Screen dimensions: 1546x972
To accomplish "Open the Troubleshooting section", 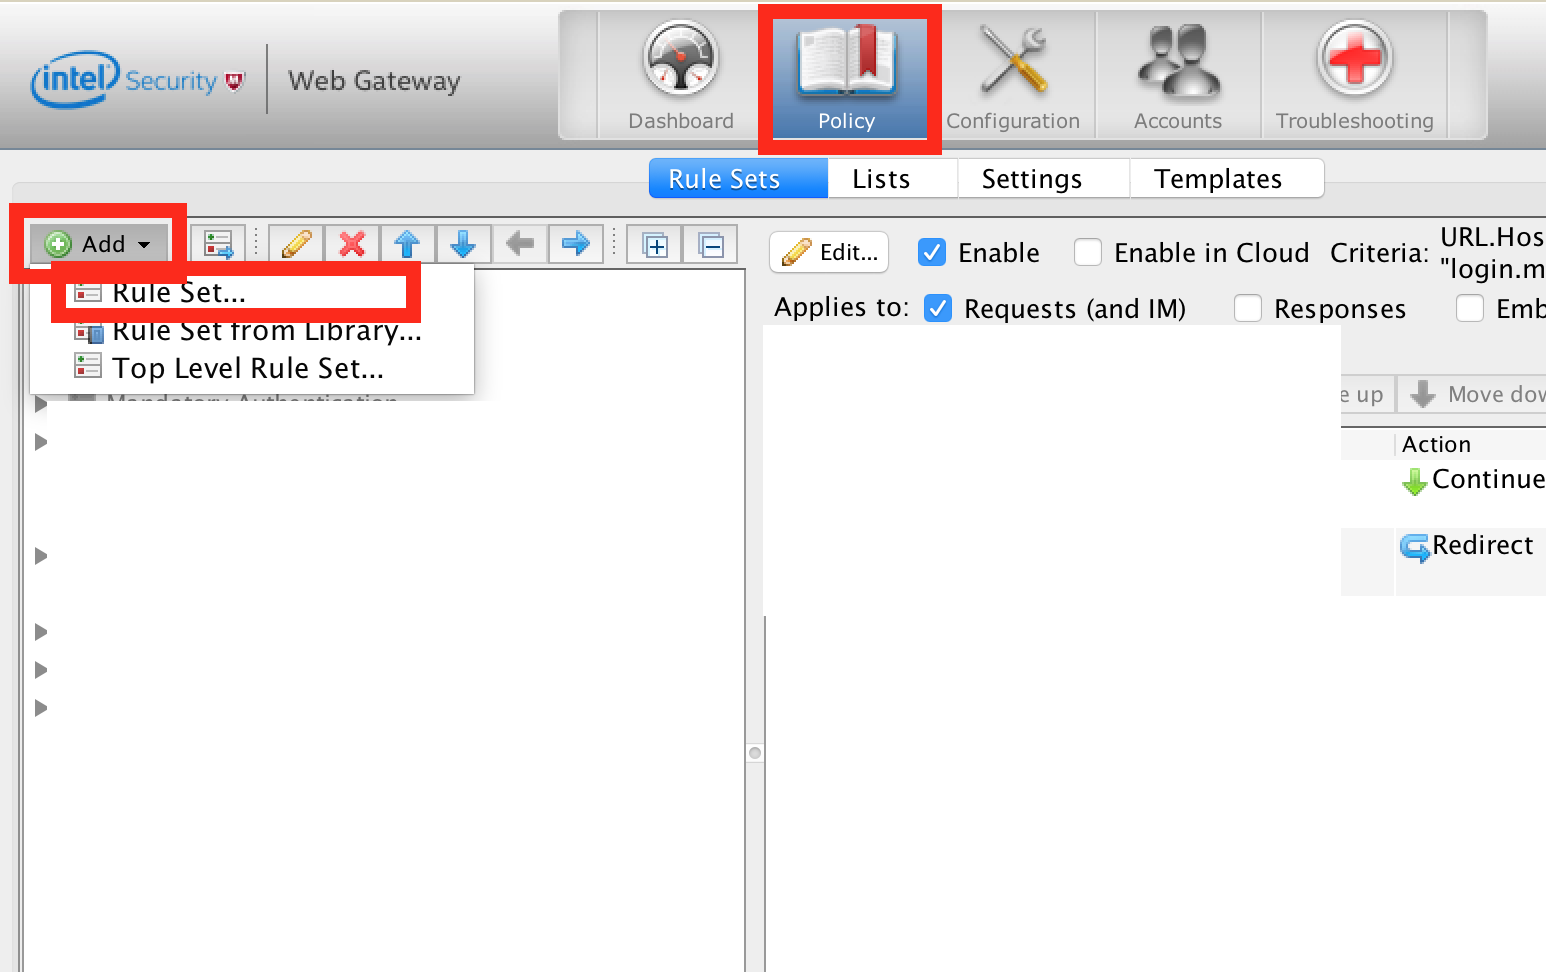I will (x=1354, y=76).
